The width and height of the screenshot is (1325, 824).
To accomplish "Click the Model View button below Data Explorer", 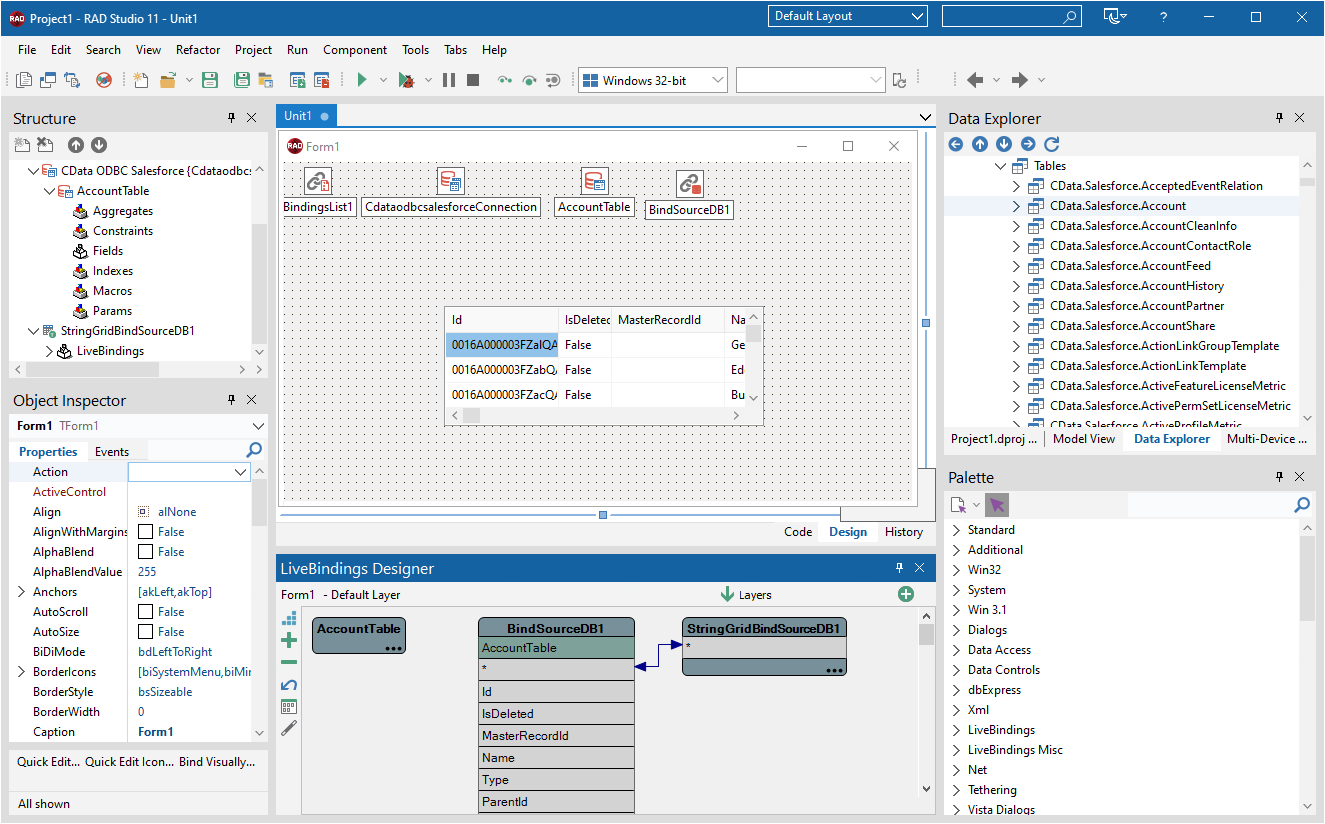I will coord(1084,438).
